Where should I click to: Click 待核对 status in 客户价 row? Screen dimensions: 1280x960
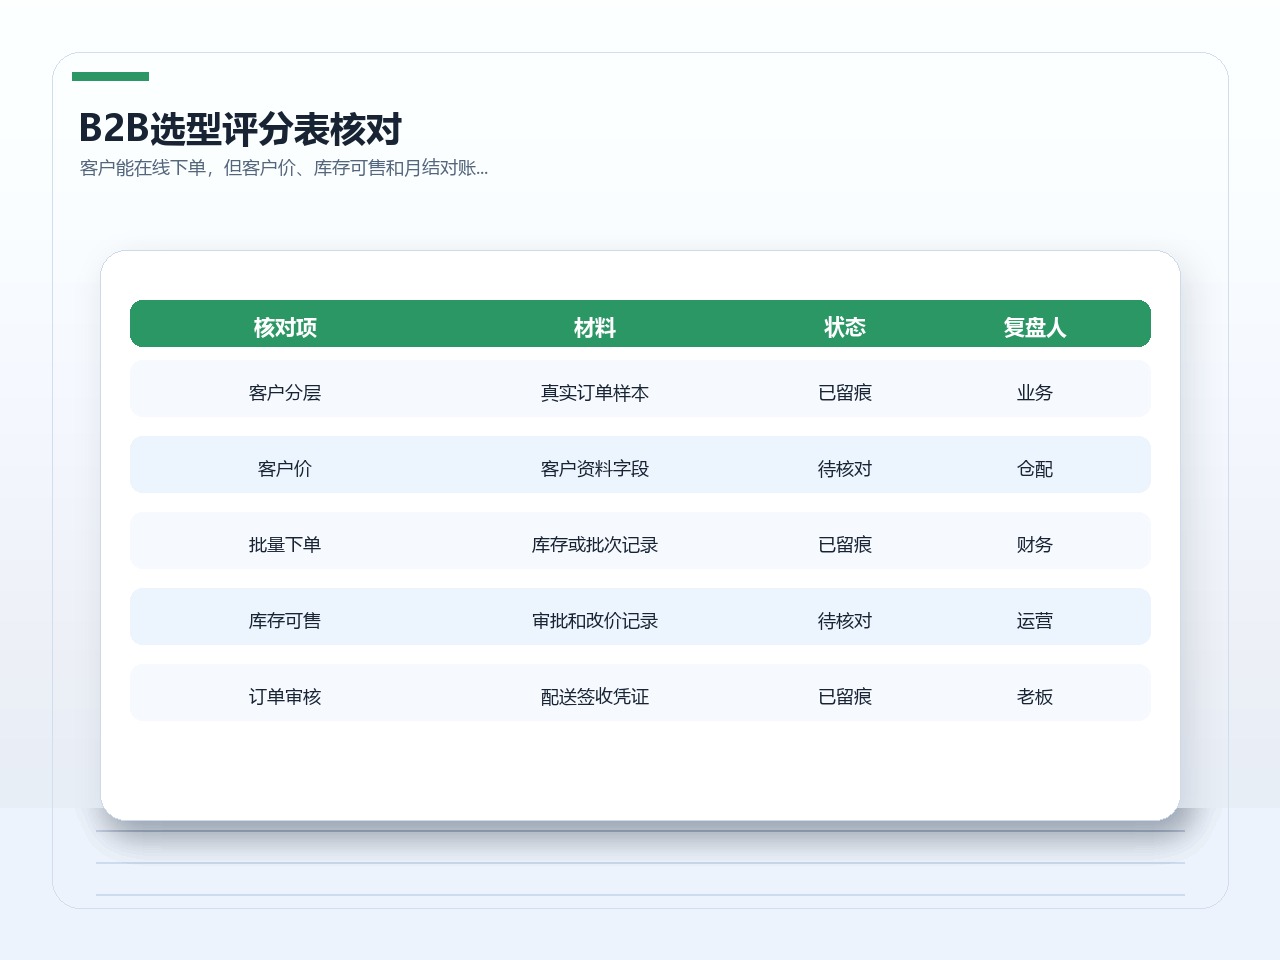845,469
